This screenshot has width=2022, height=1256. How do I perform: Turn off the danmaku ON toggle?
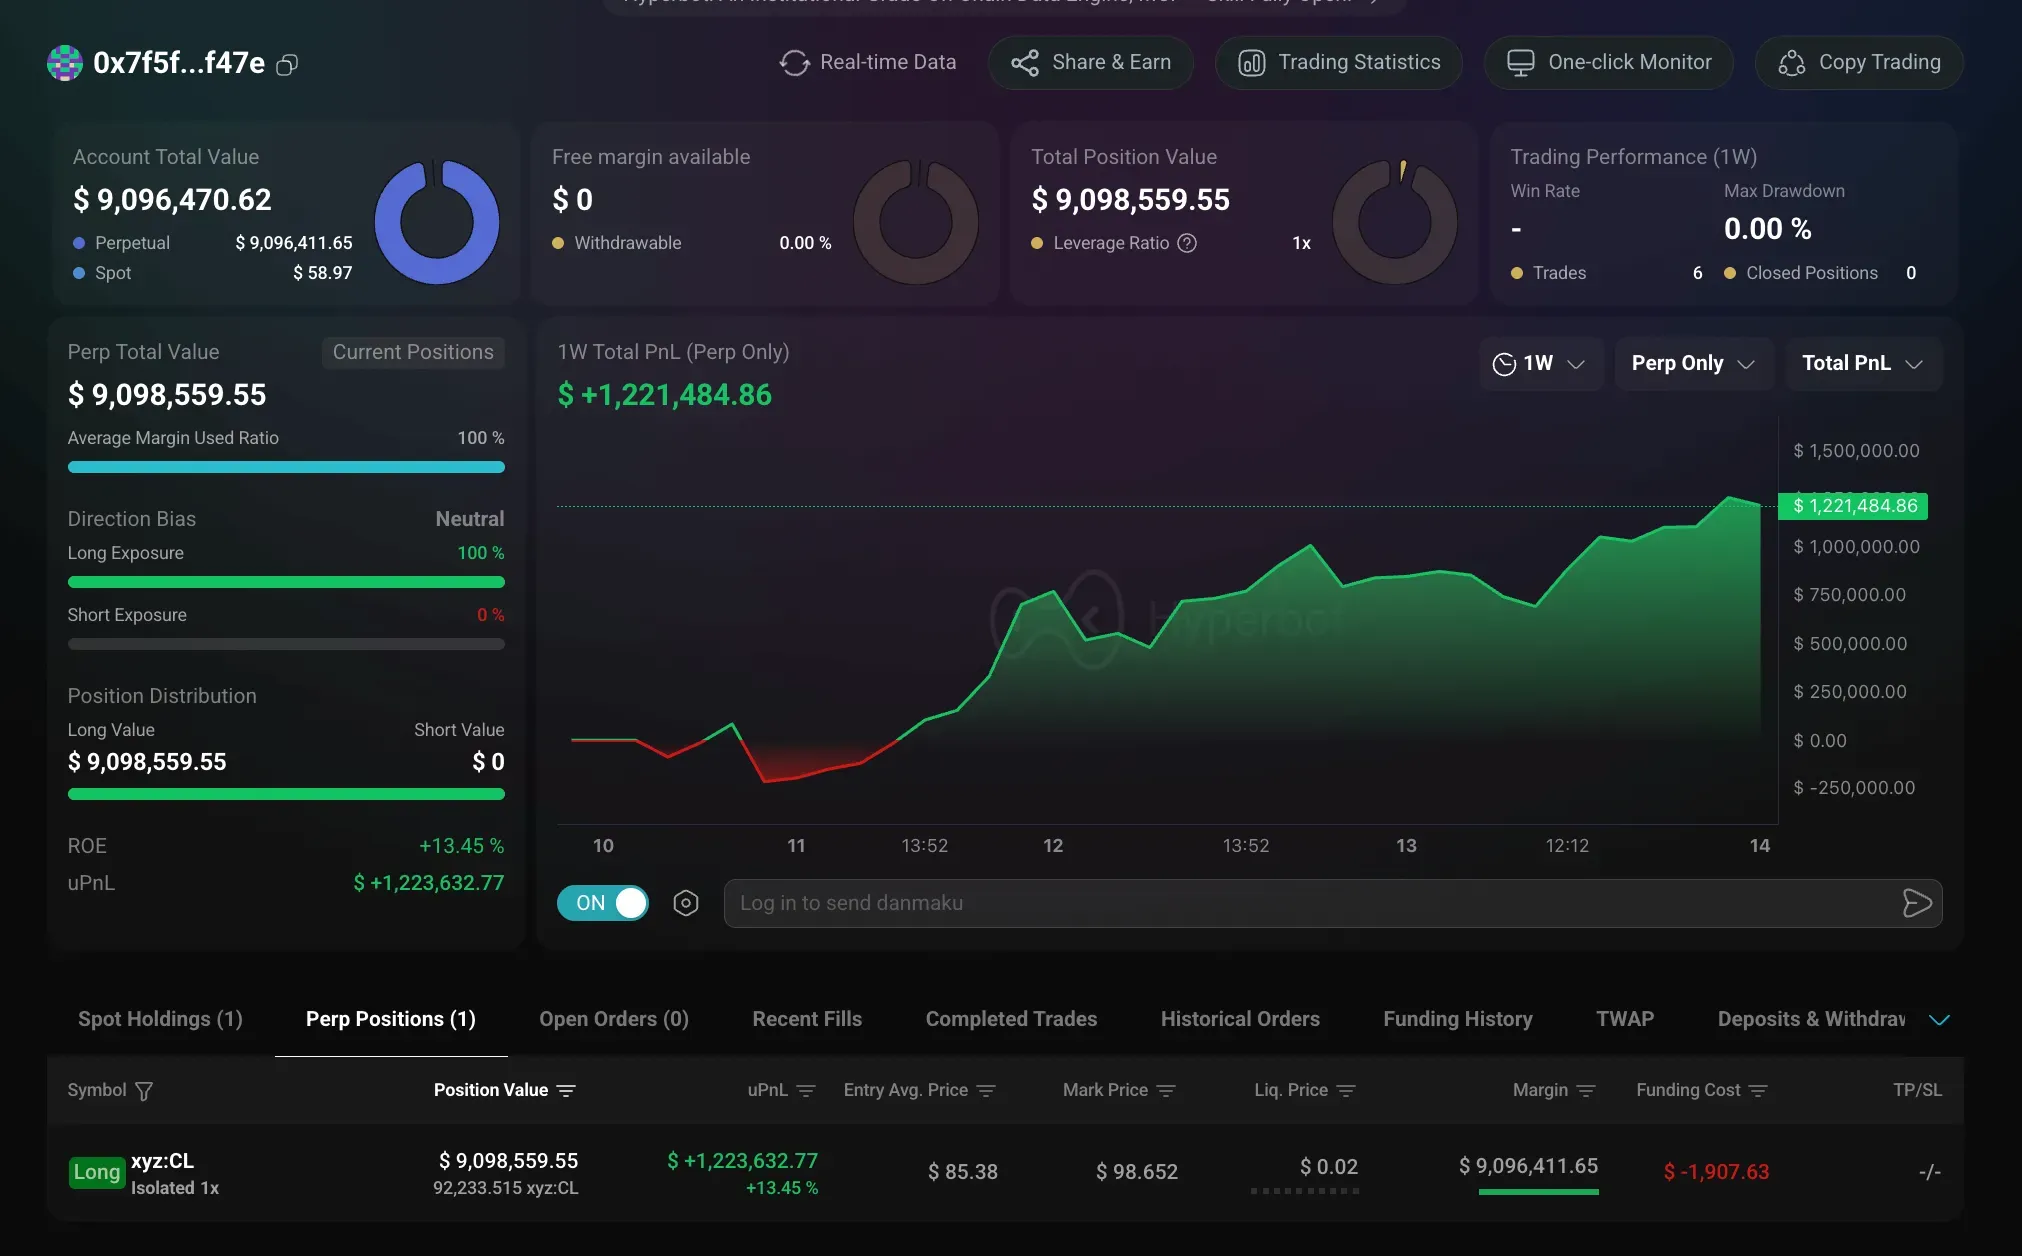click(603, 903)
